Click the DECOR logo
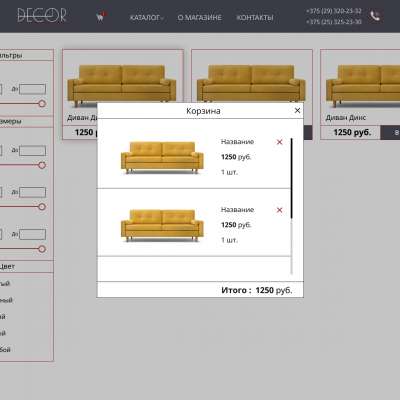400x400 pixels. pyautogui.click(x=42, y=15)
